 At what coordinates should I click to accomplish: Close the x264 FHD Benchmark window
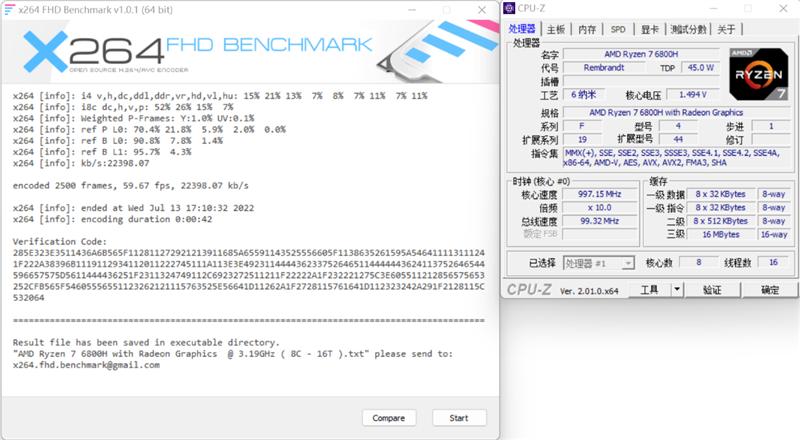[x=481, y=10]
